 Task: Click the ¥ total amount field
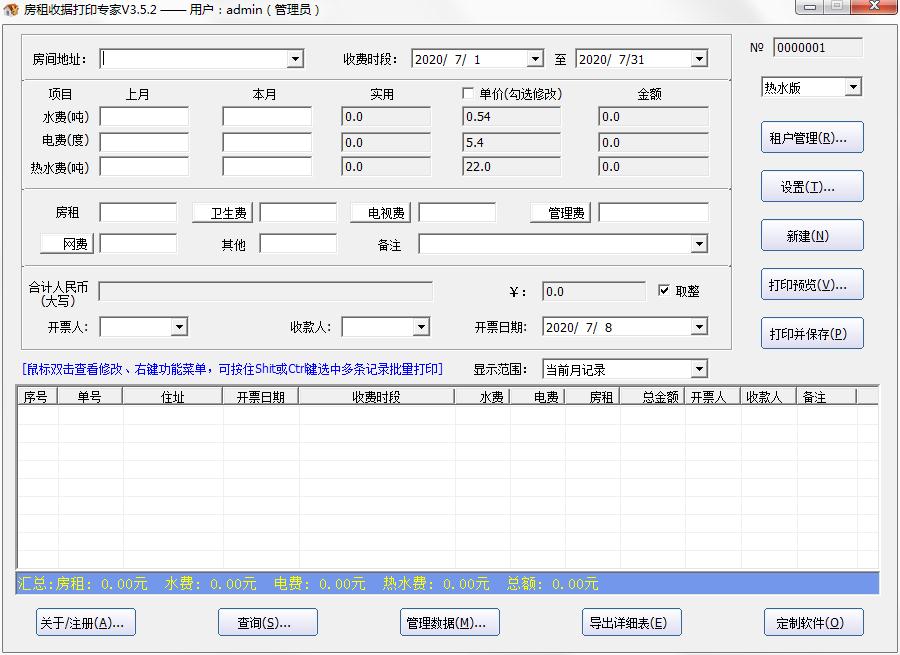tap(593, 291)
